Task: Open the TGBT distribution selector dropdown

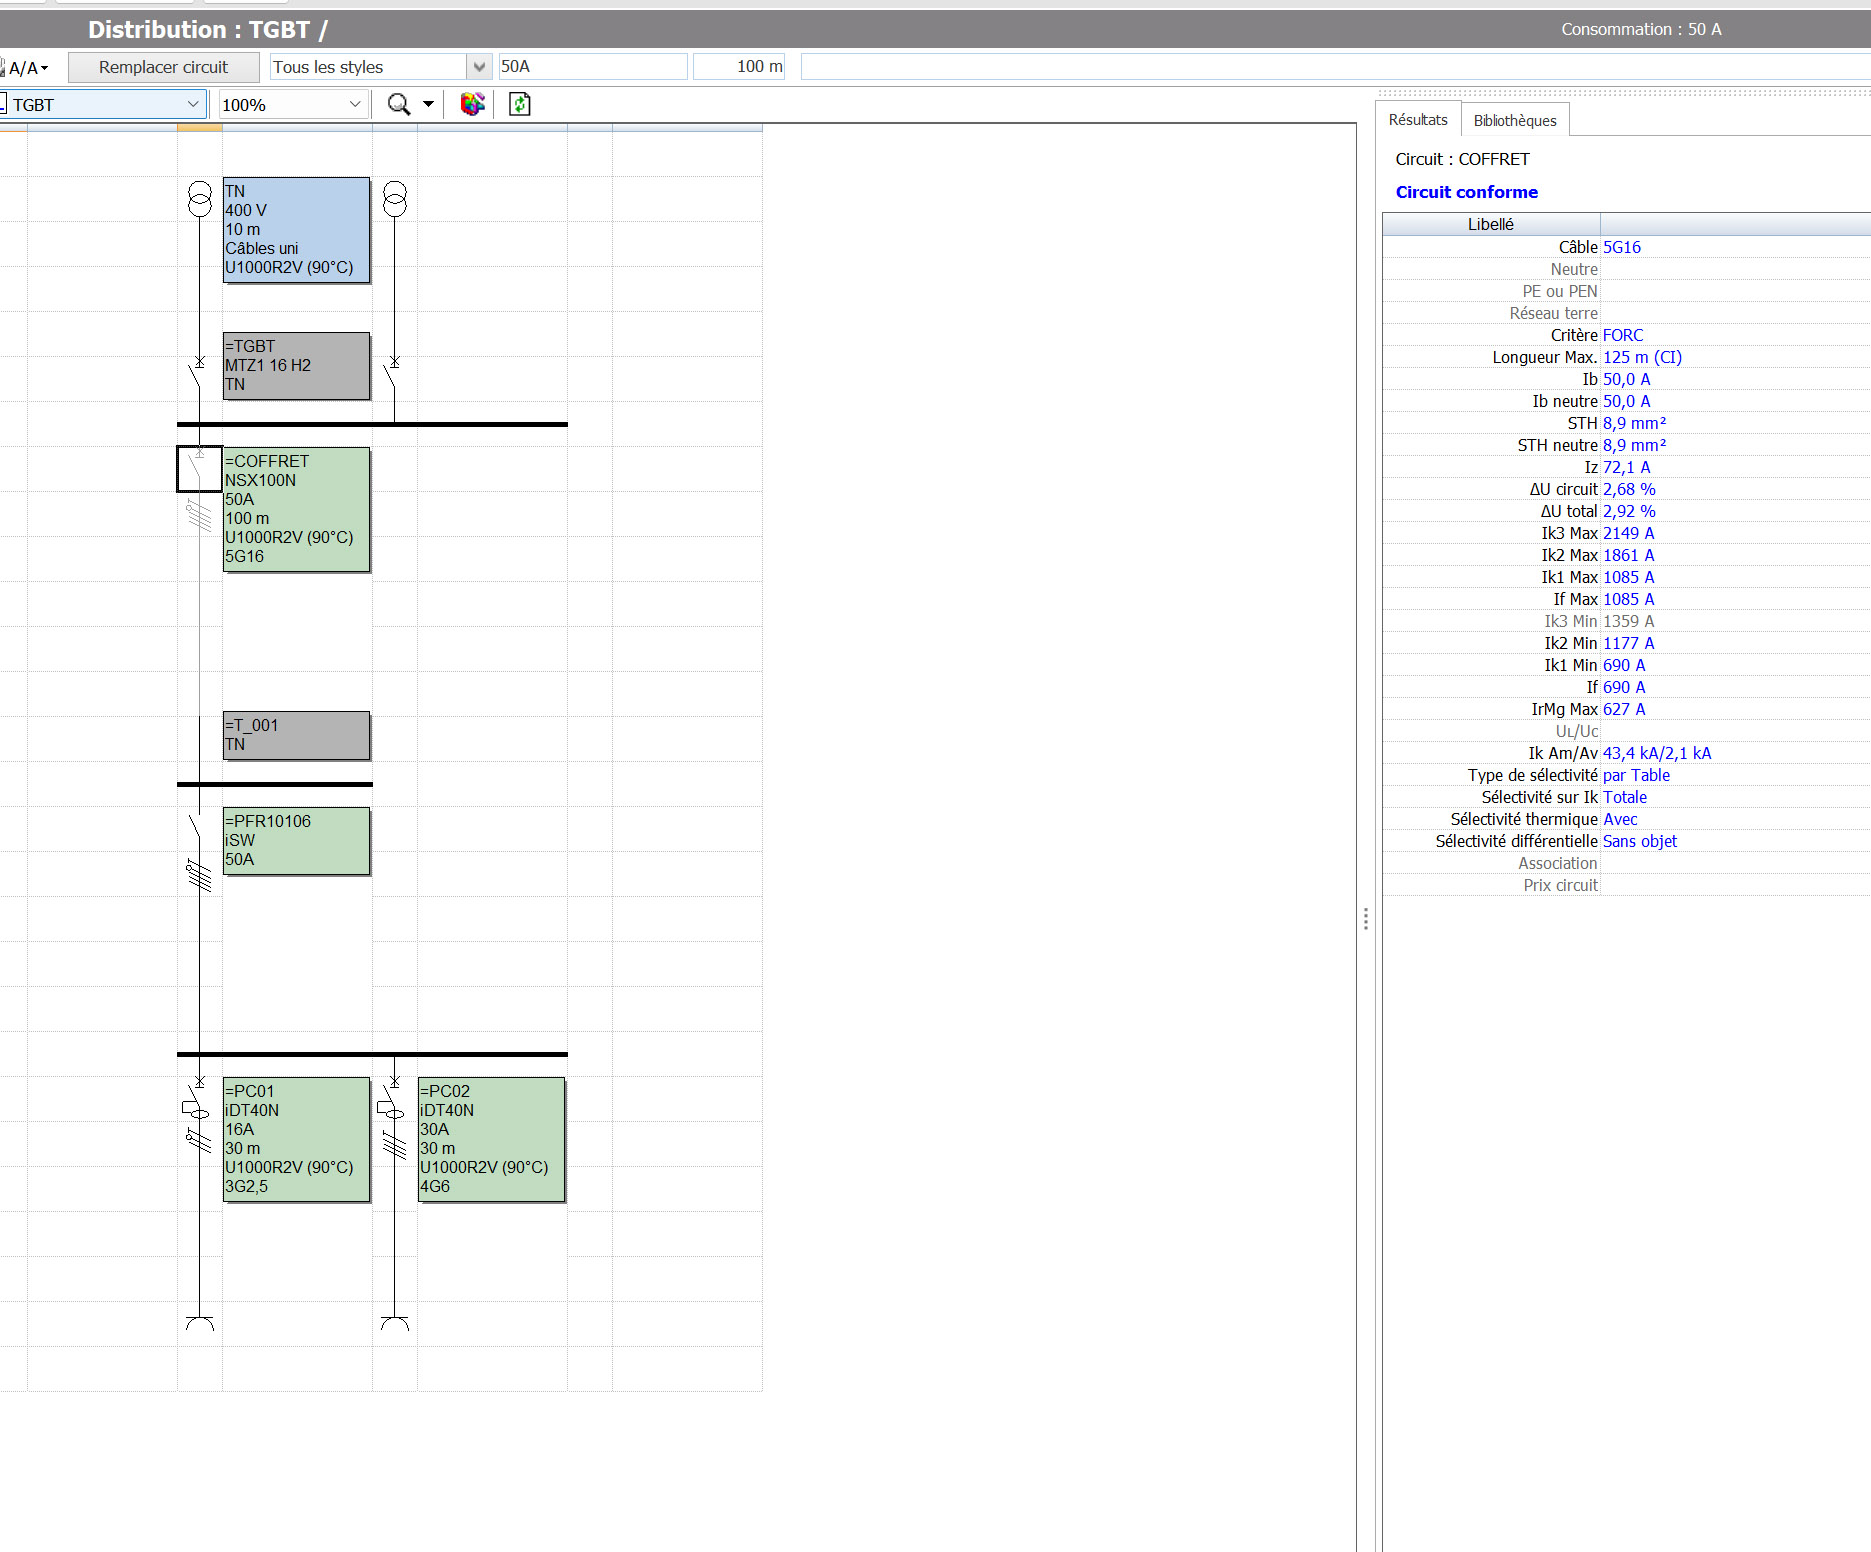Action: tap(192, 105)
